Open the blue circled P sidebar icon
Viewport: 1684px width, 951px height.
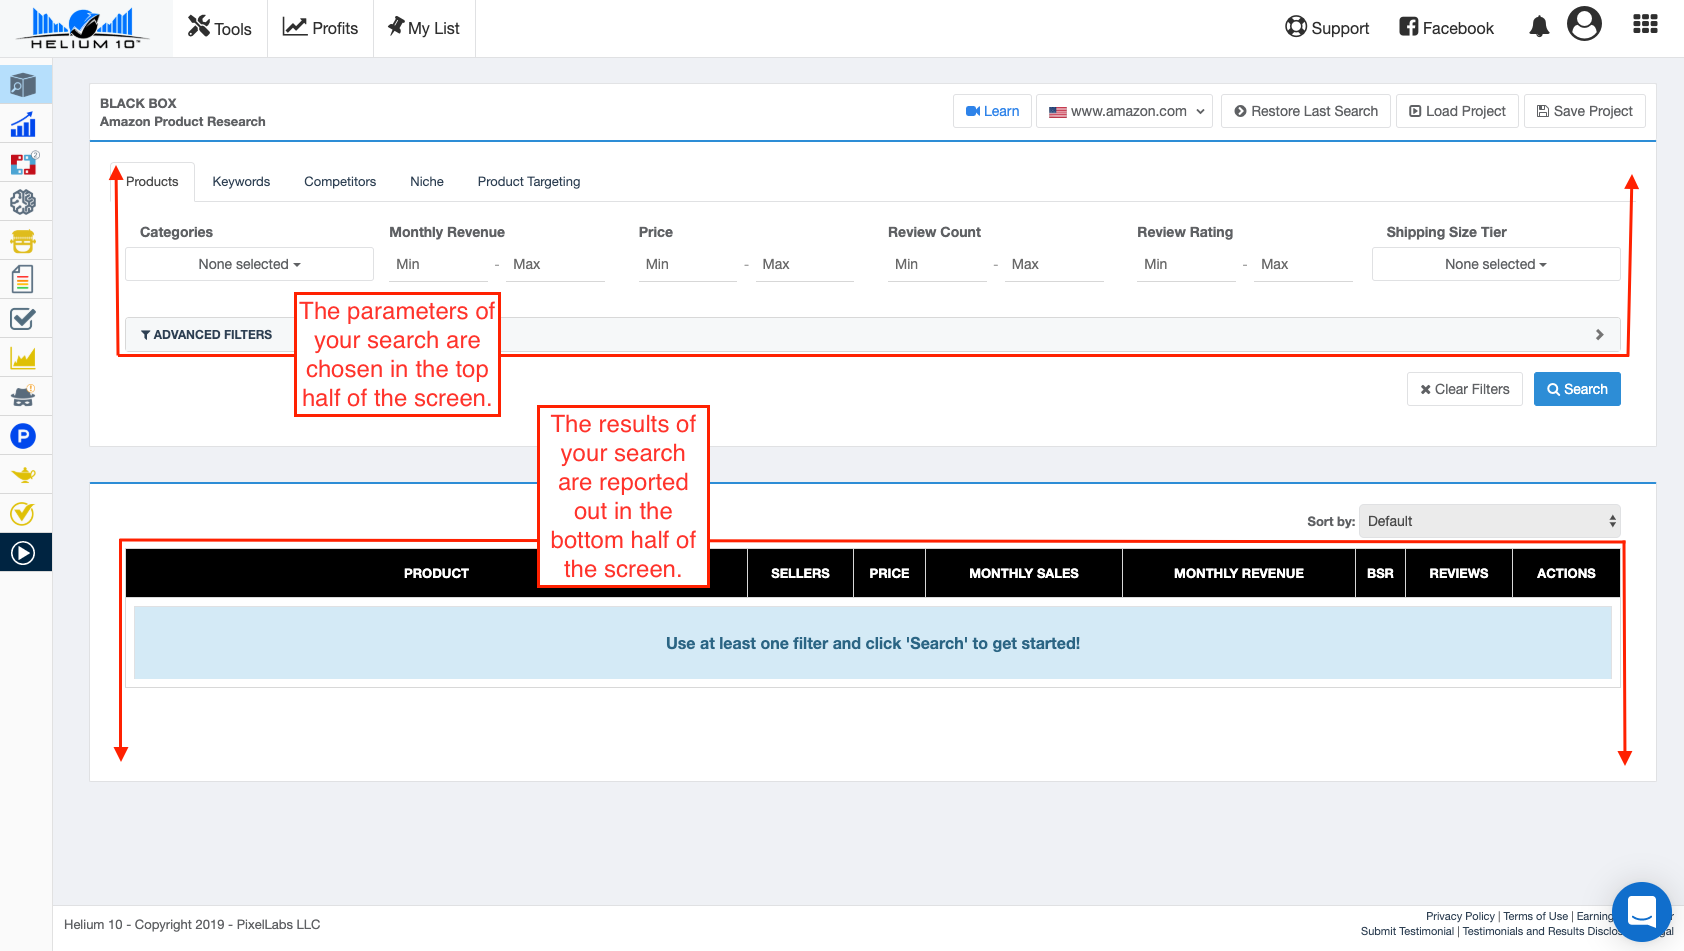[x=23, y=436]
